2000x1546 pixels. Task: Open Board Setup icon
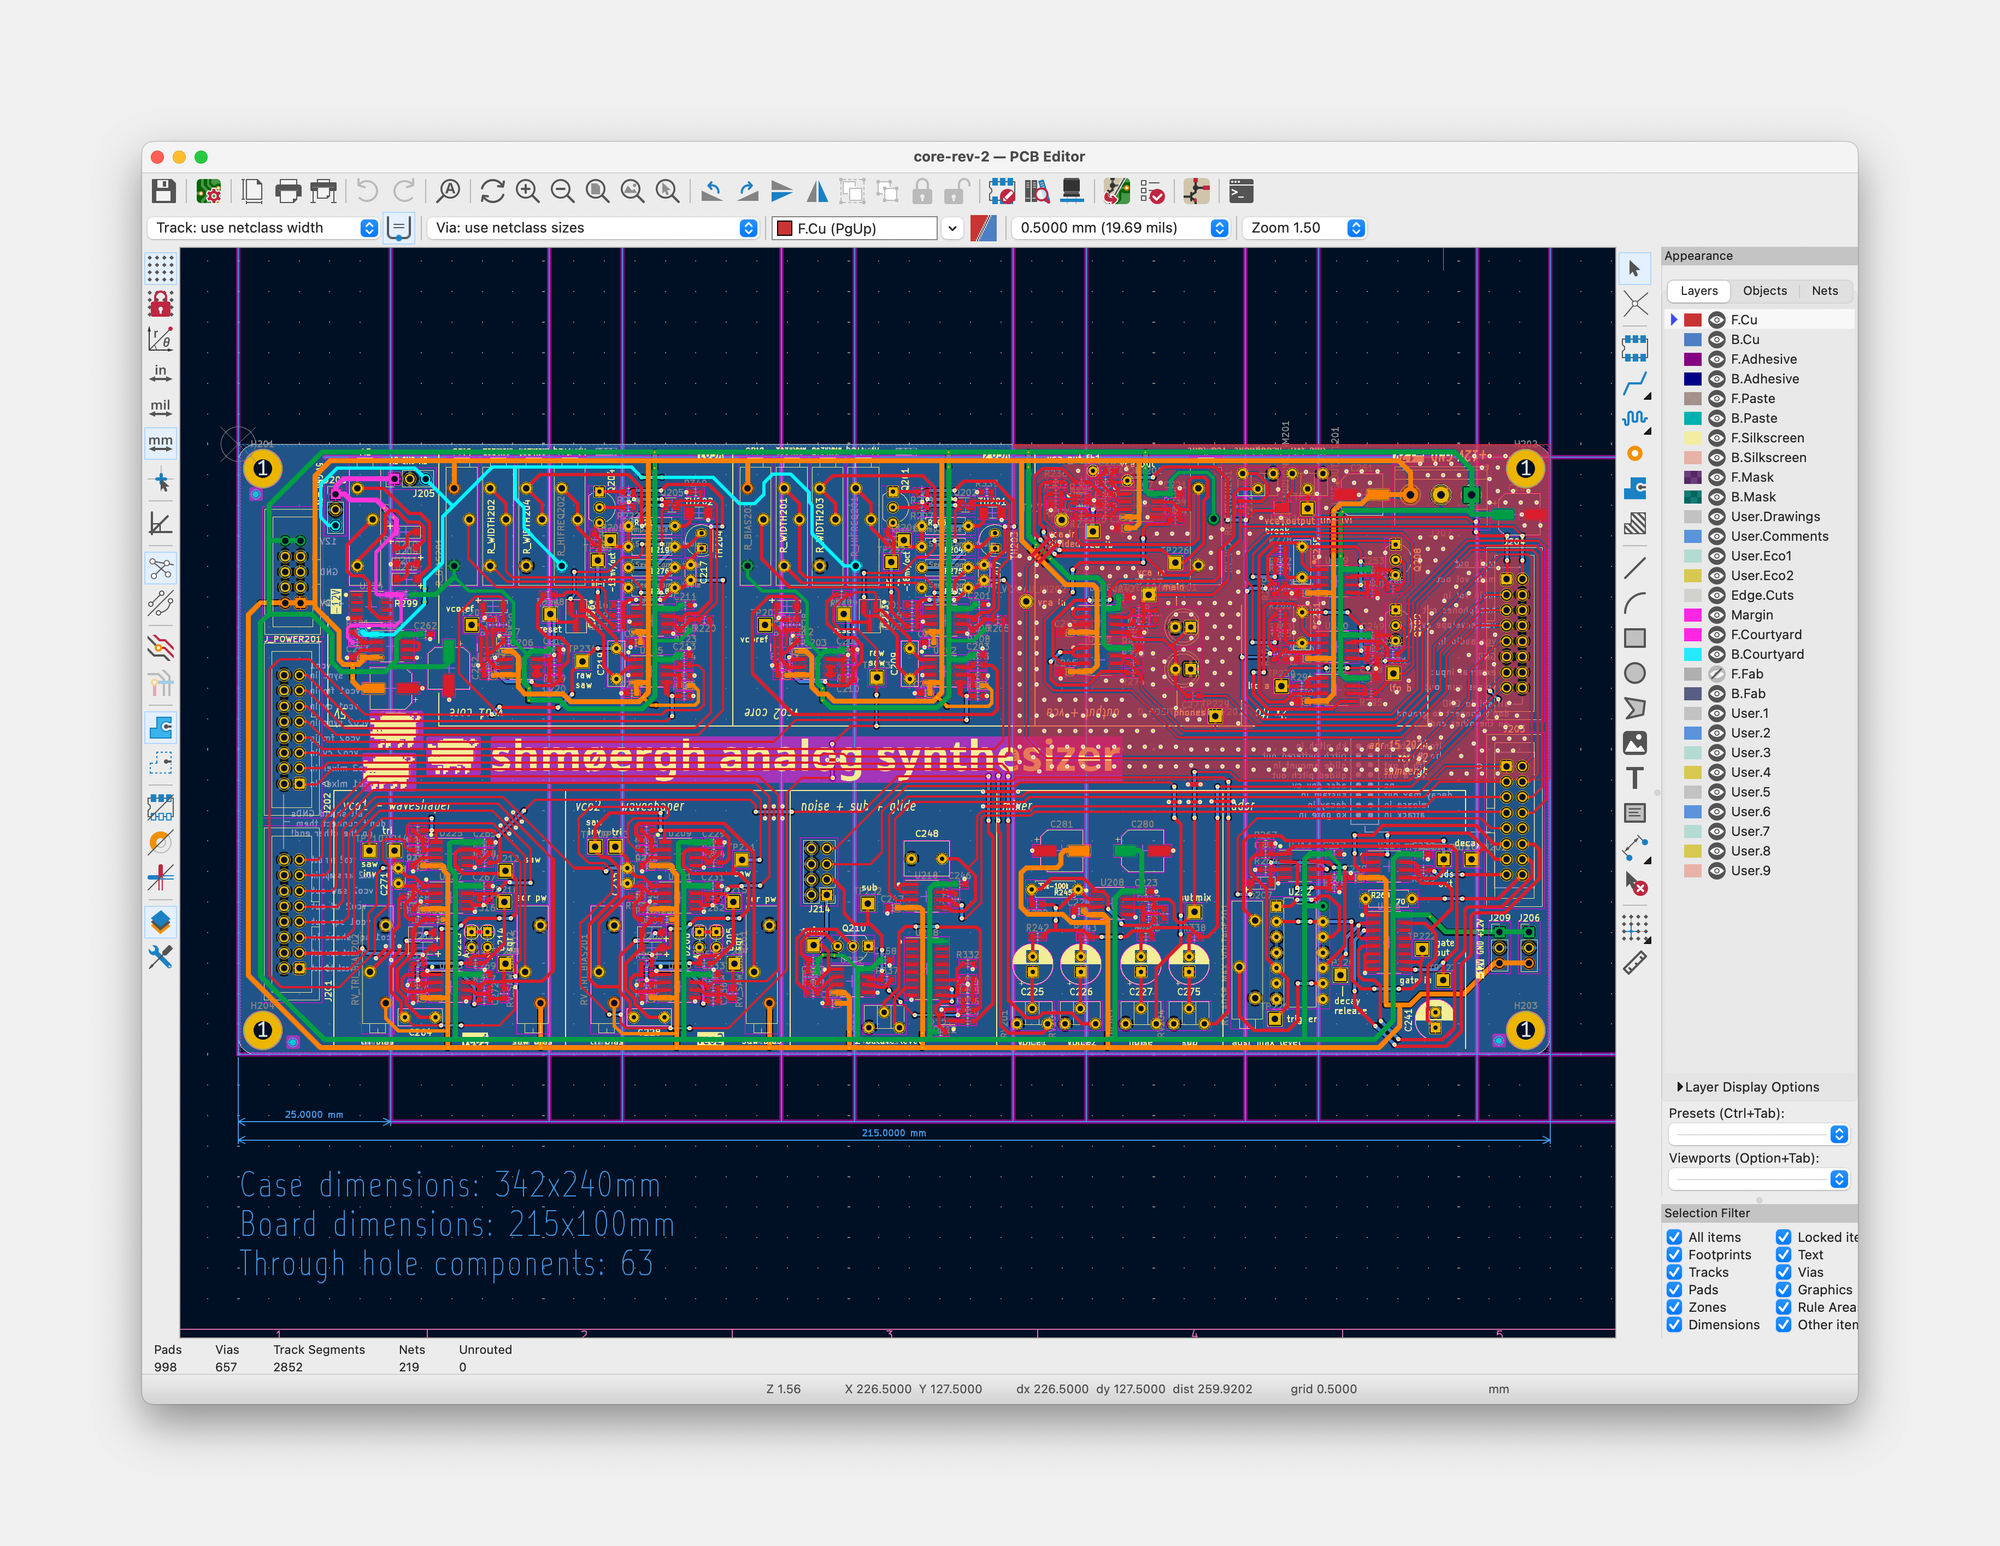(x=209, y=191)
